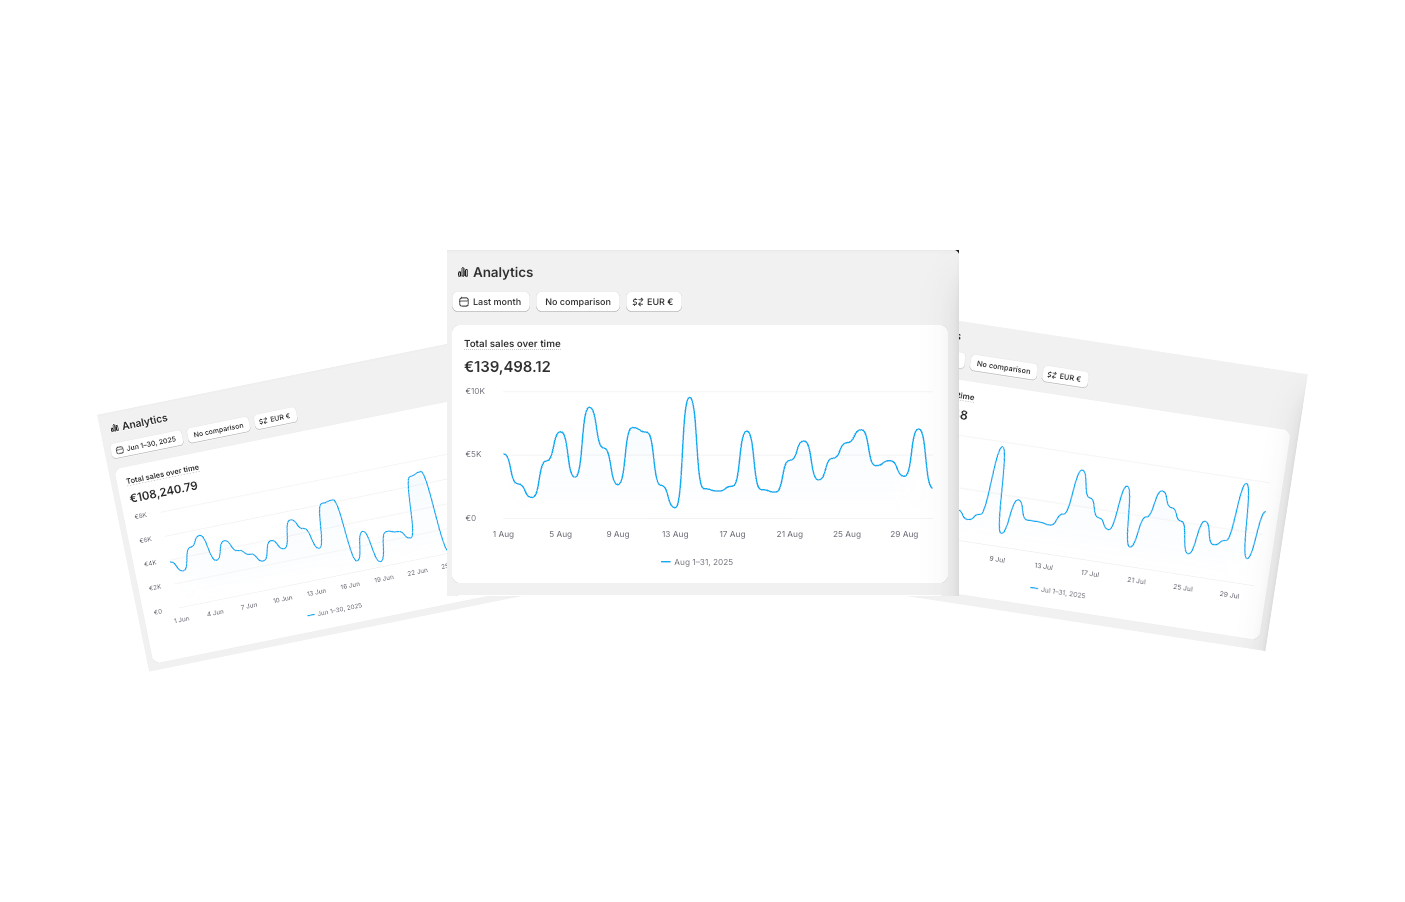Open the Jun 1–30, 2025 date picker
The width and height of the screenshot is (1405, 902).
pos(146,444)
